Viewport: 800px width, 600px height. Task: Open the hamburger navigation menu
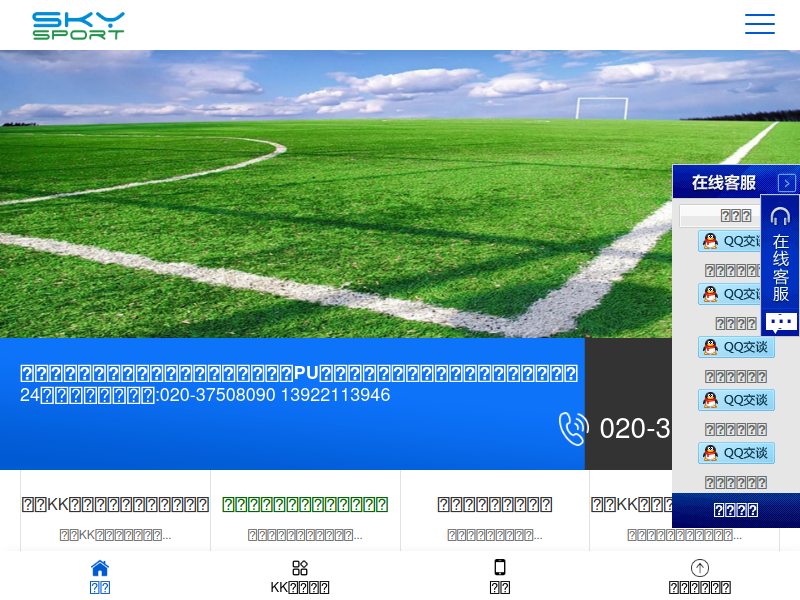point(759,24)
